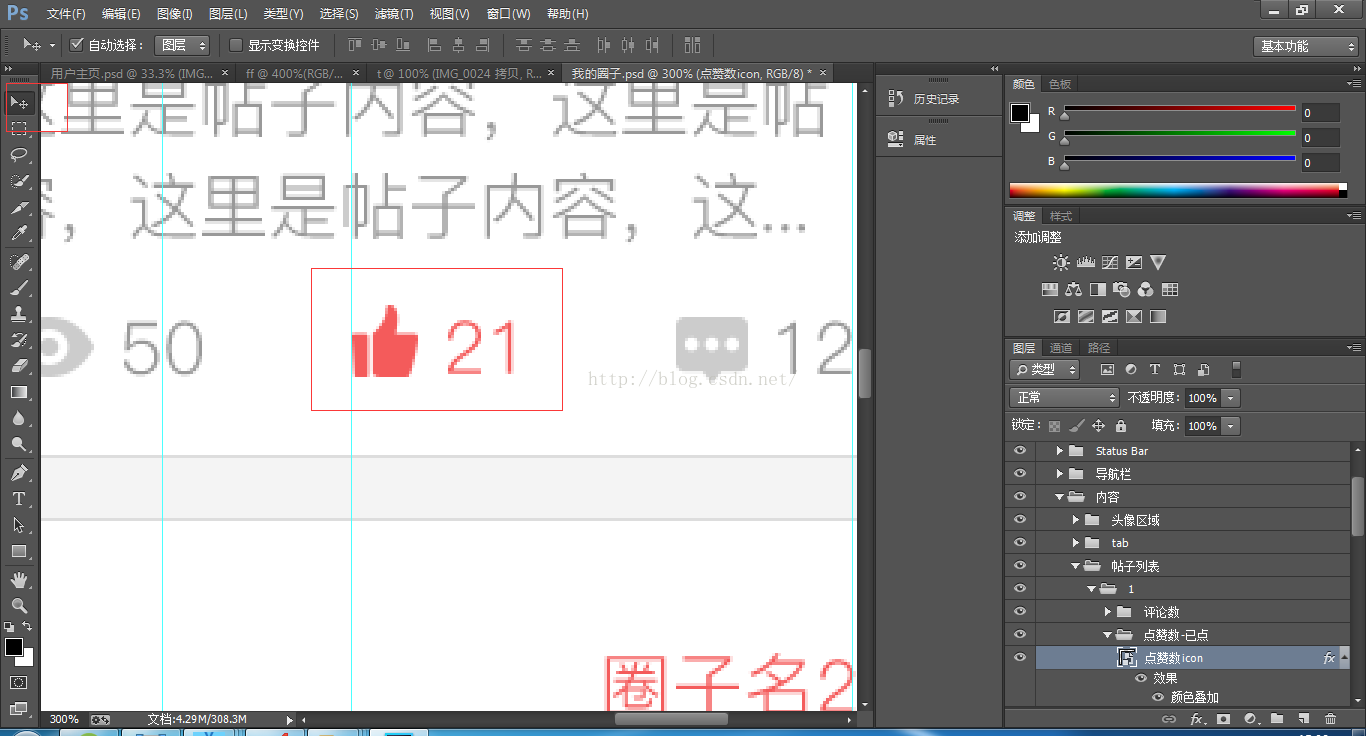Hide the 导航栏 layer group

[x=1020, y=474]
